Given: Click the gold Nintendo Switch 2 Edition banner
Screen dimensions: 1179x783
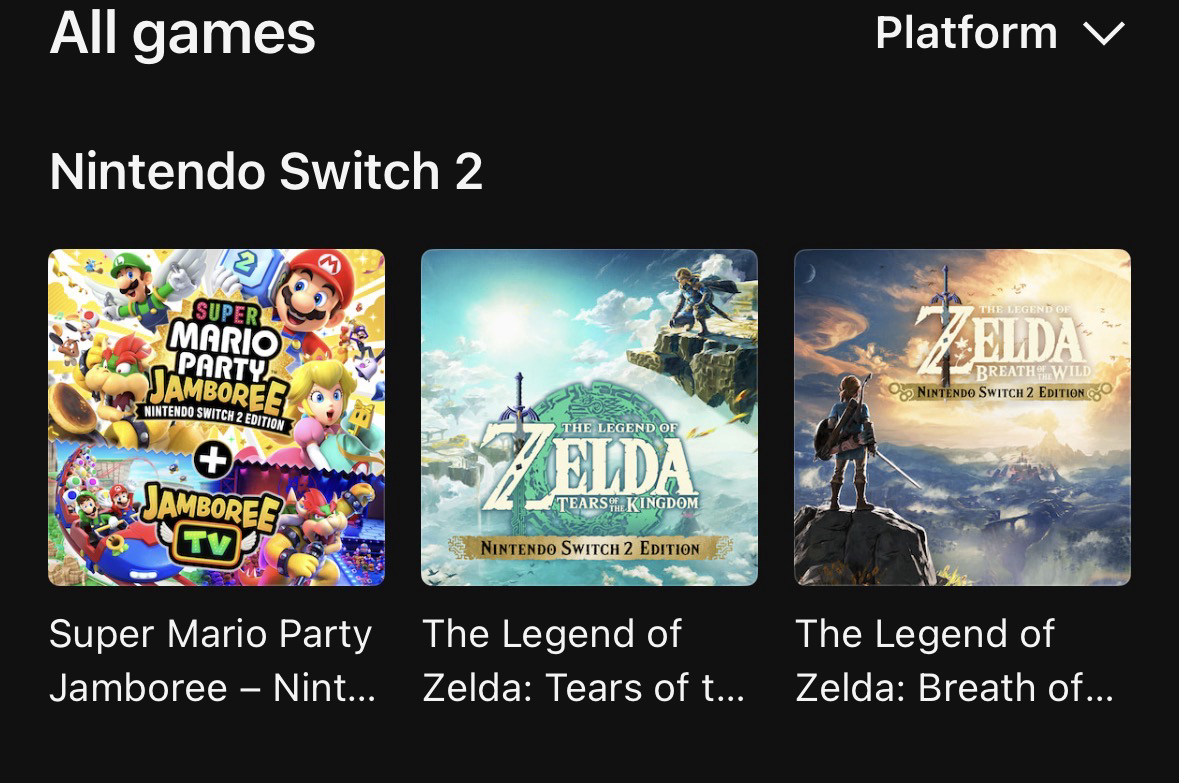Looking at the screenshot, I should 589,547.
